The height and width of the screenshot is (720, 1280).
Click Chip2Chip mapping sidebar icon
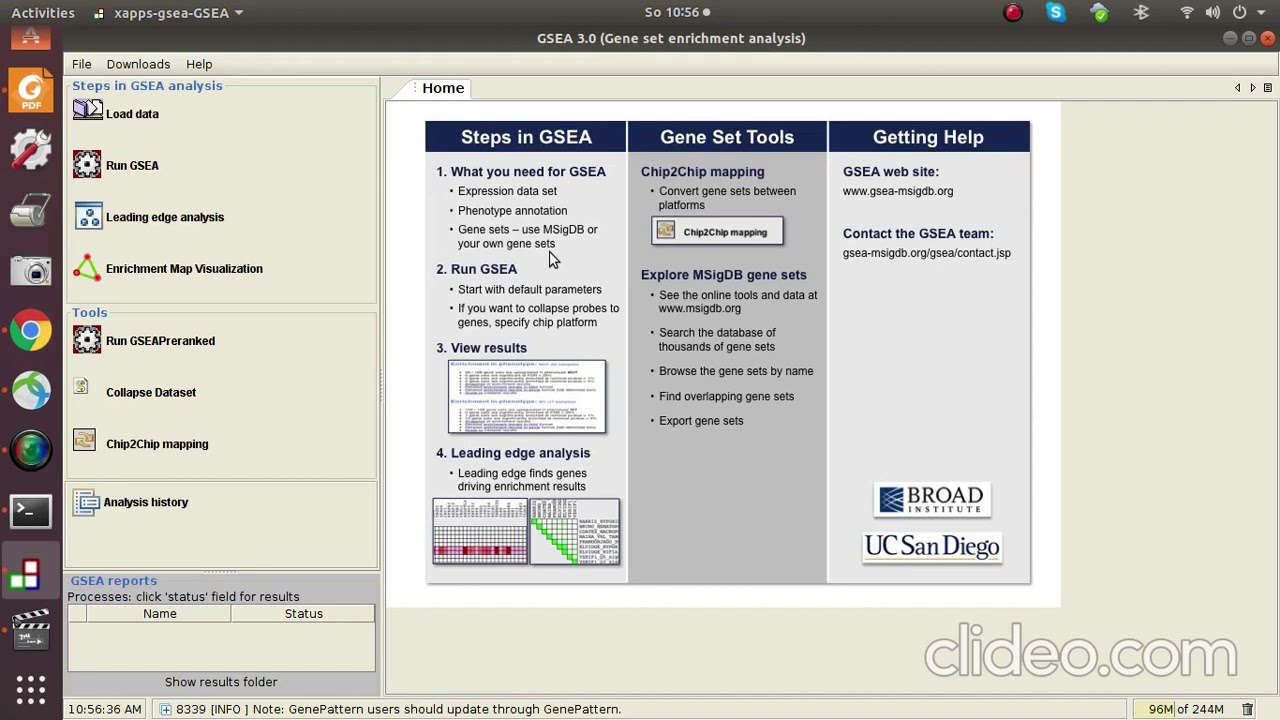click(x=84, y=441)
